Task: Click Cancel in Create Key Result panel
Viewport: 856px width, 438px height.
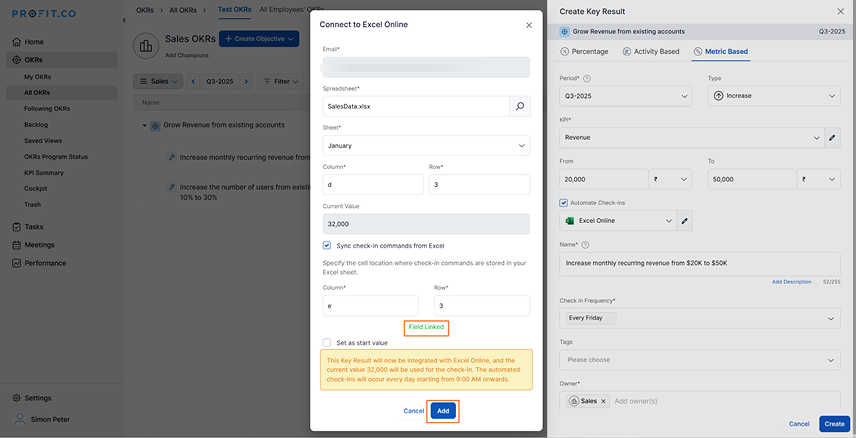Action: (x=799, y=424)
